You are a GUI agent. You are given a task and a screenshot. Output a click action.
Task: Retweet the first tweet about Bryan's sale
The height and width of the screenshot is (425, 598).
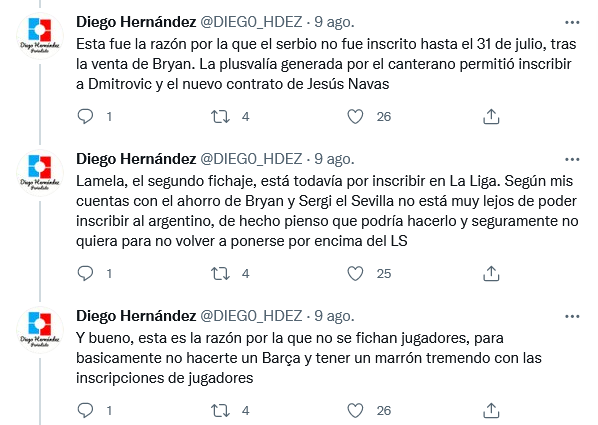(x=221, y=116)
